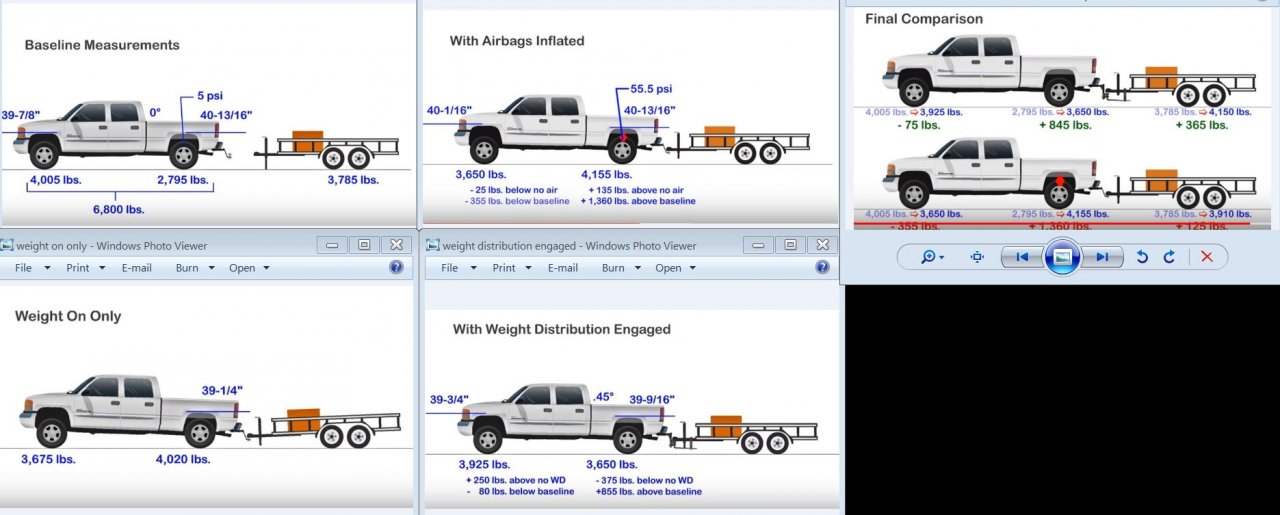Go to the previous photo
The height and width of the screenshot is (515, 1280).
click(x=1021, y=257)
